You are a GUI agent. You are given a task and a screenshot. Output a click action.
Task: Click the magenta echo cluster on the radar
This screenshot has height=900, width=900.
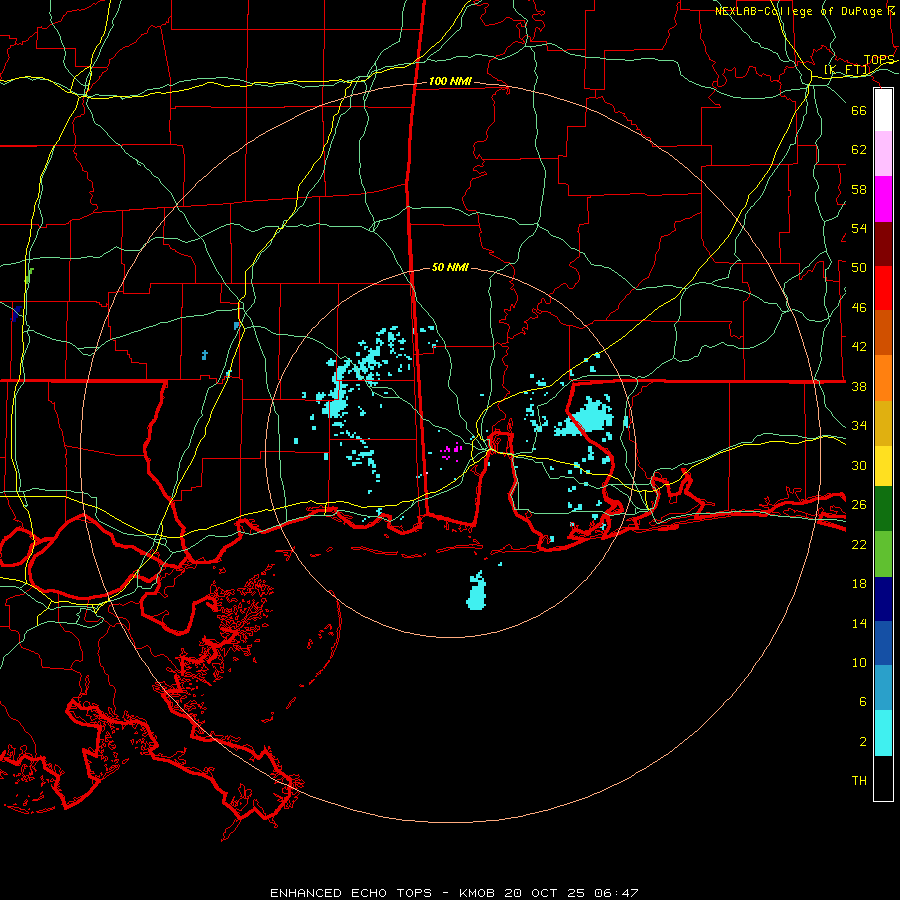click(451, 452)
